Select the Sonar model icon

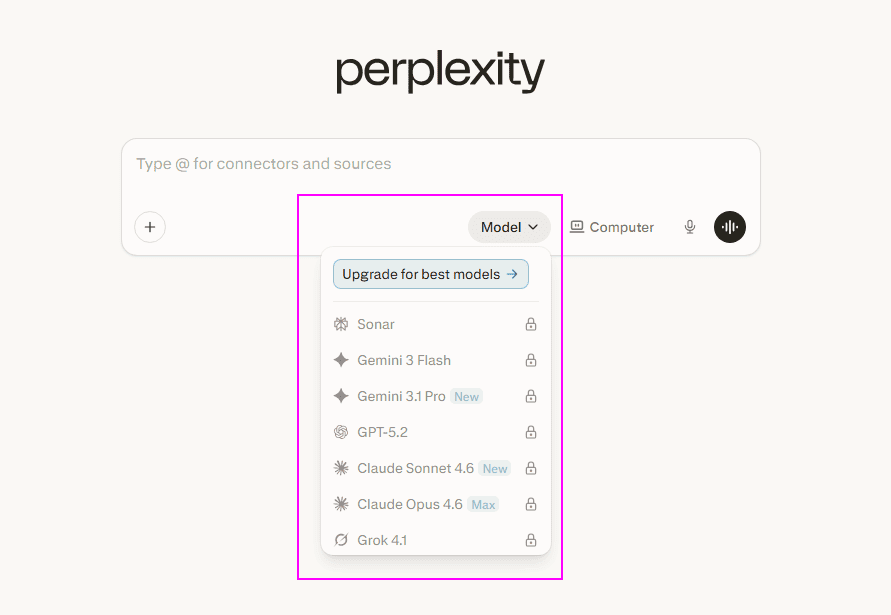click(x=341, y=324)
